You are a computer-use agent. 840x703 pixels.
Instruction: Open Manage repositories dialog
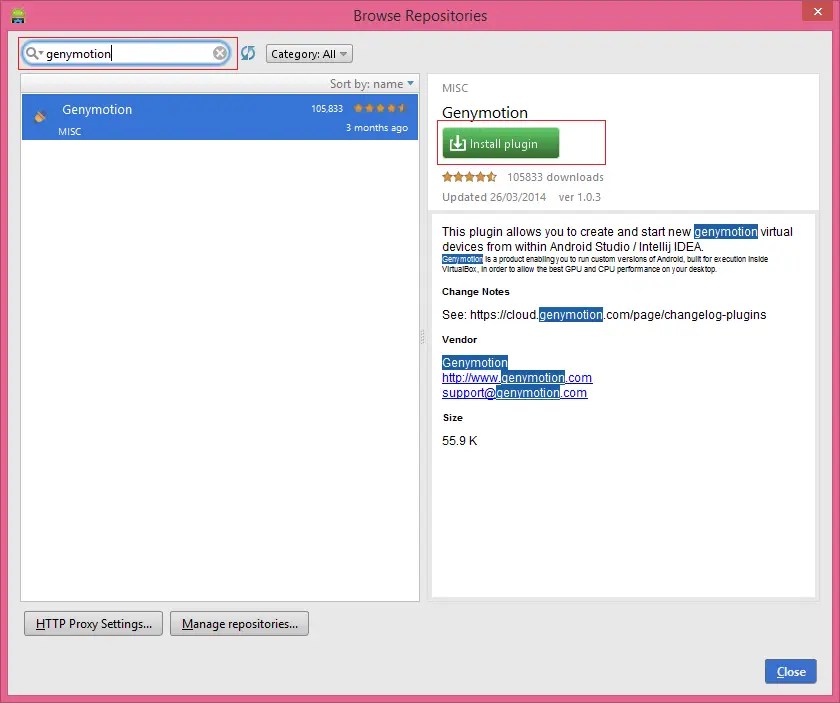[239, 624]
